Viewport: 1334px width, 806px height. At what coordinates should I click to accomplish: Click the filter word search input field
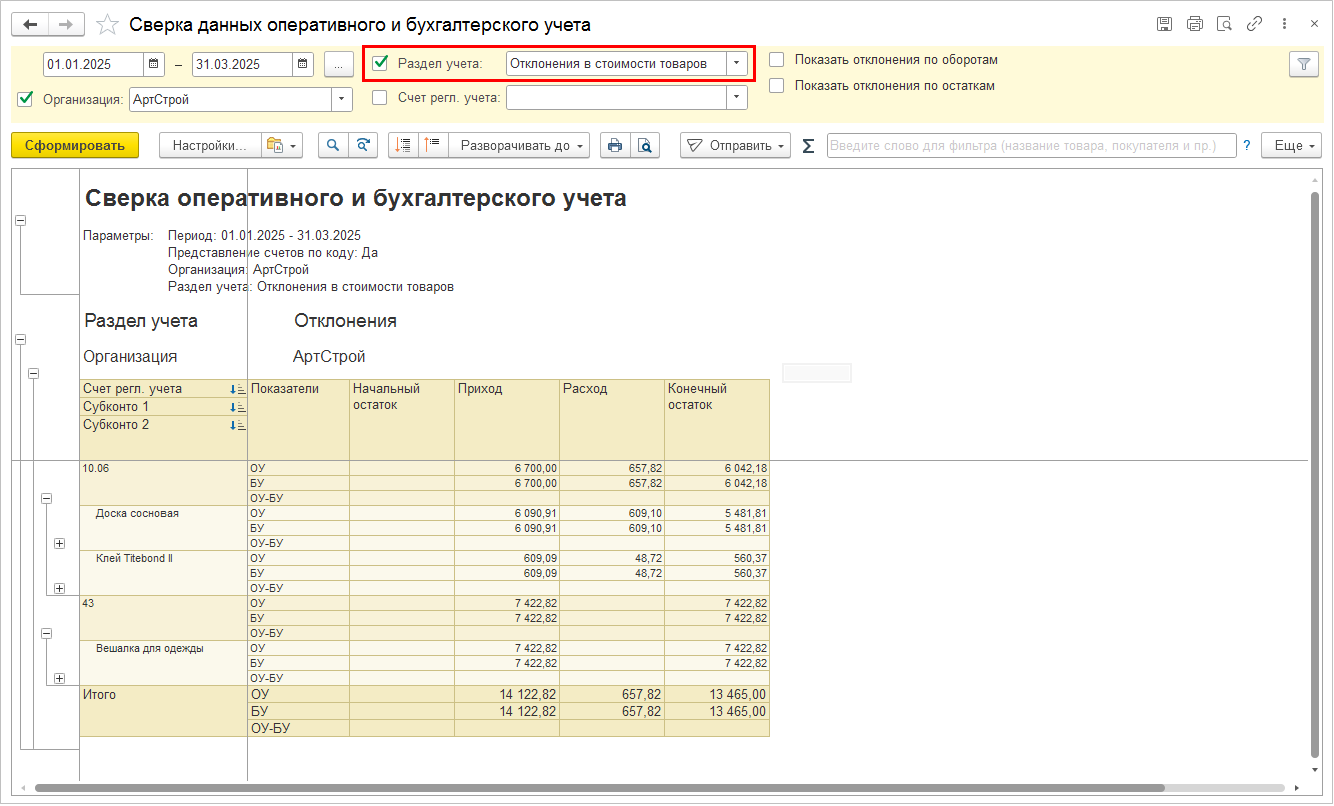pos(1030,146)
